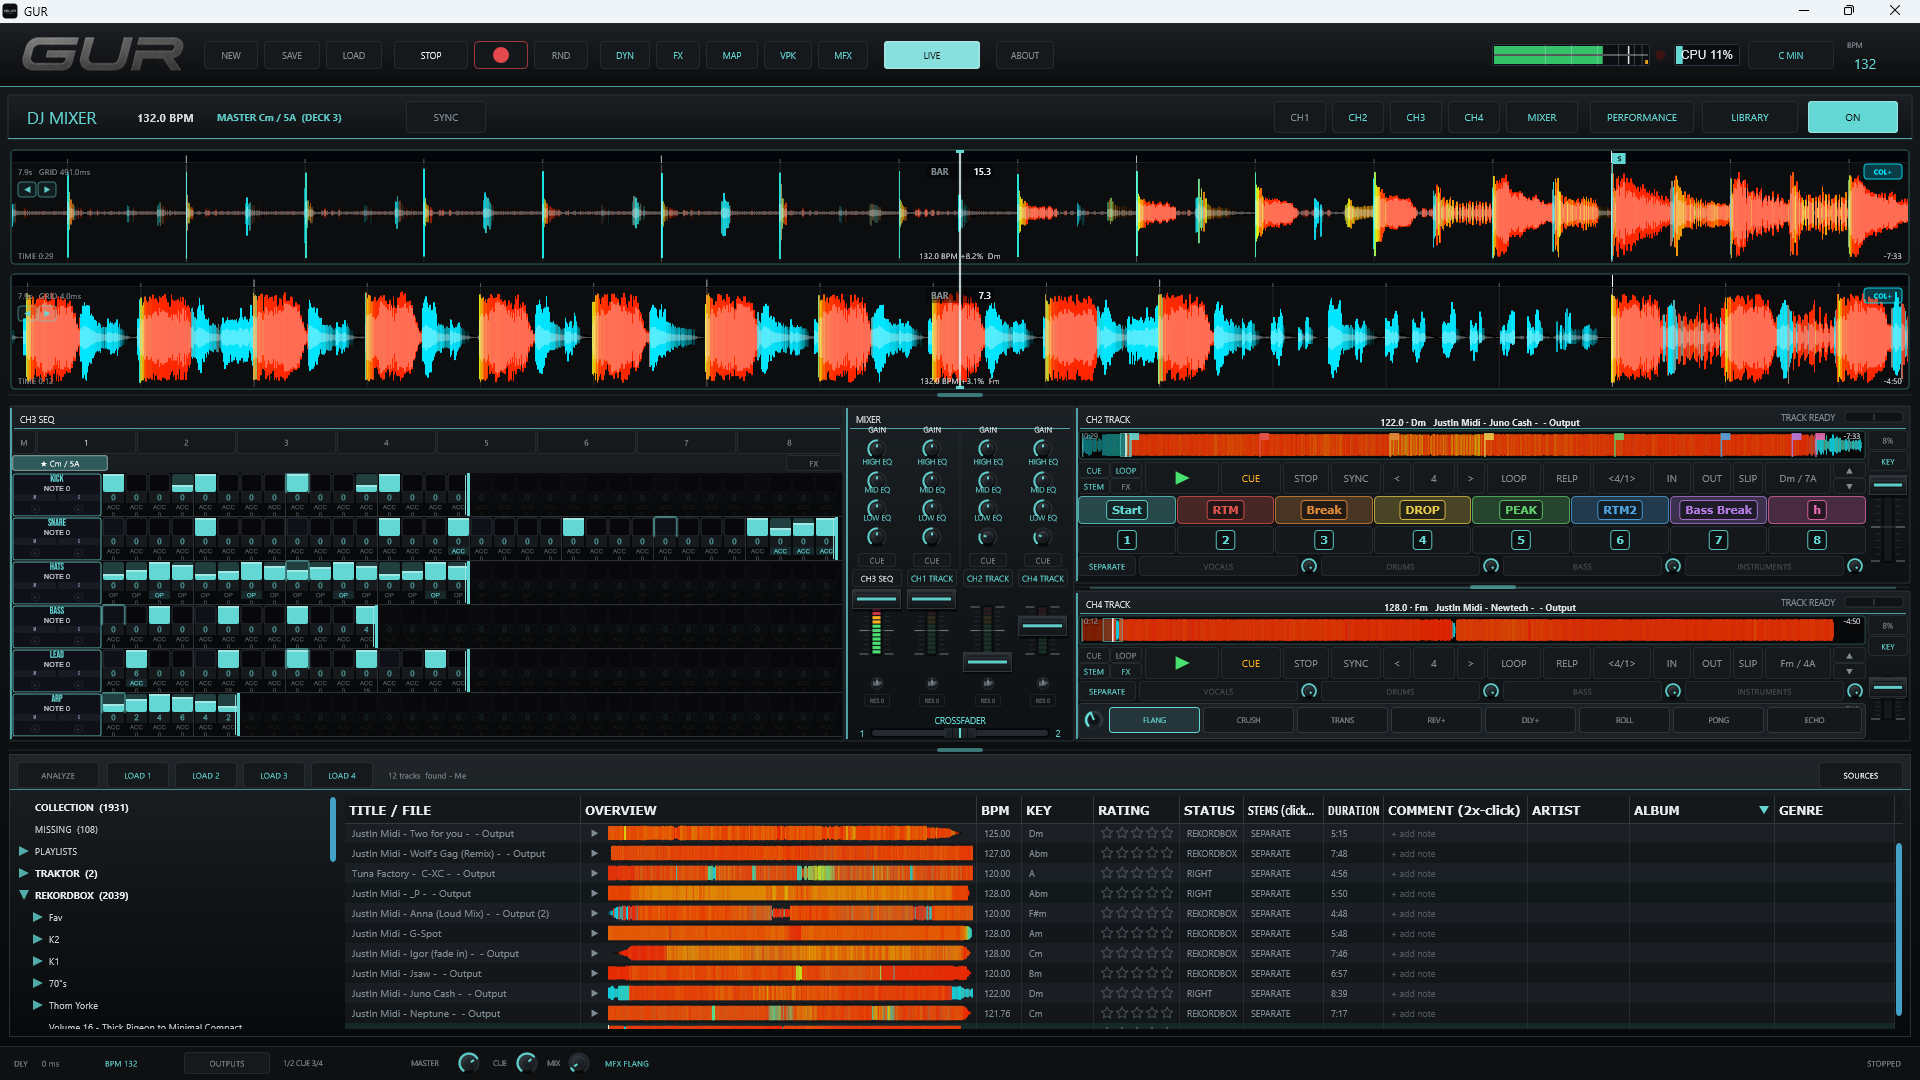Screen dimensions: 1920x1080
Task: Expand the Fav folder
Action: [x=38, y=917]
